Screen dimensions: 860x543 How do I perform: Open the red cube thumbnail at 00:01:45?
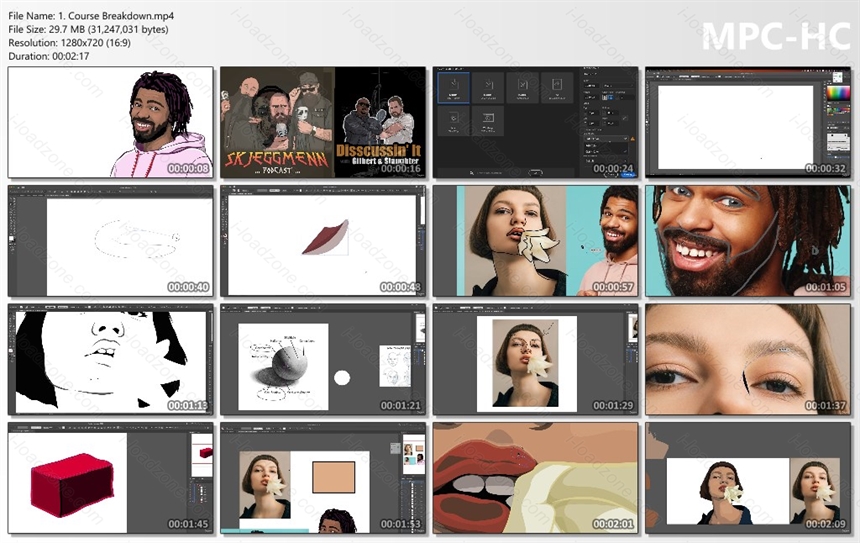(x=111, y=478)
